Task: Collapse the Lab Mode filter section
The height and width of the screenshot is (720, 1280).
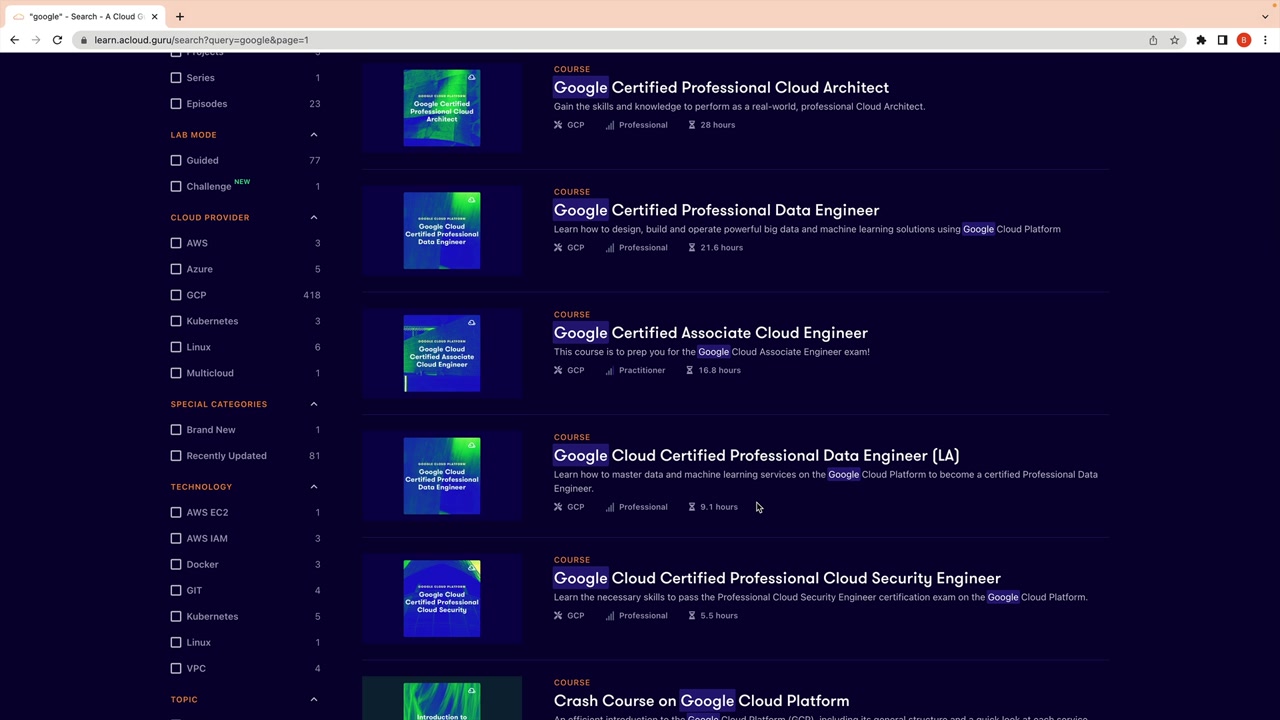Action: (x=314, y=135)
